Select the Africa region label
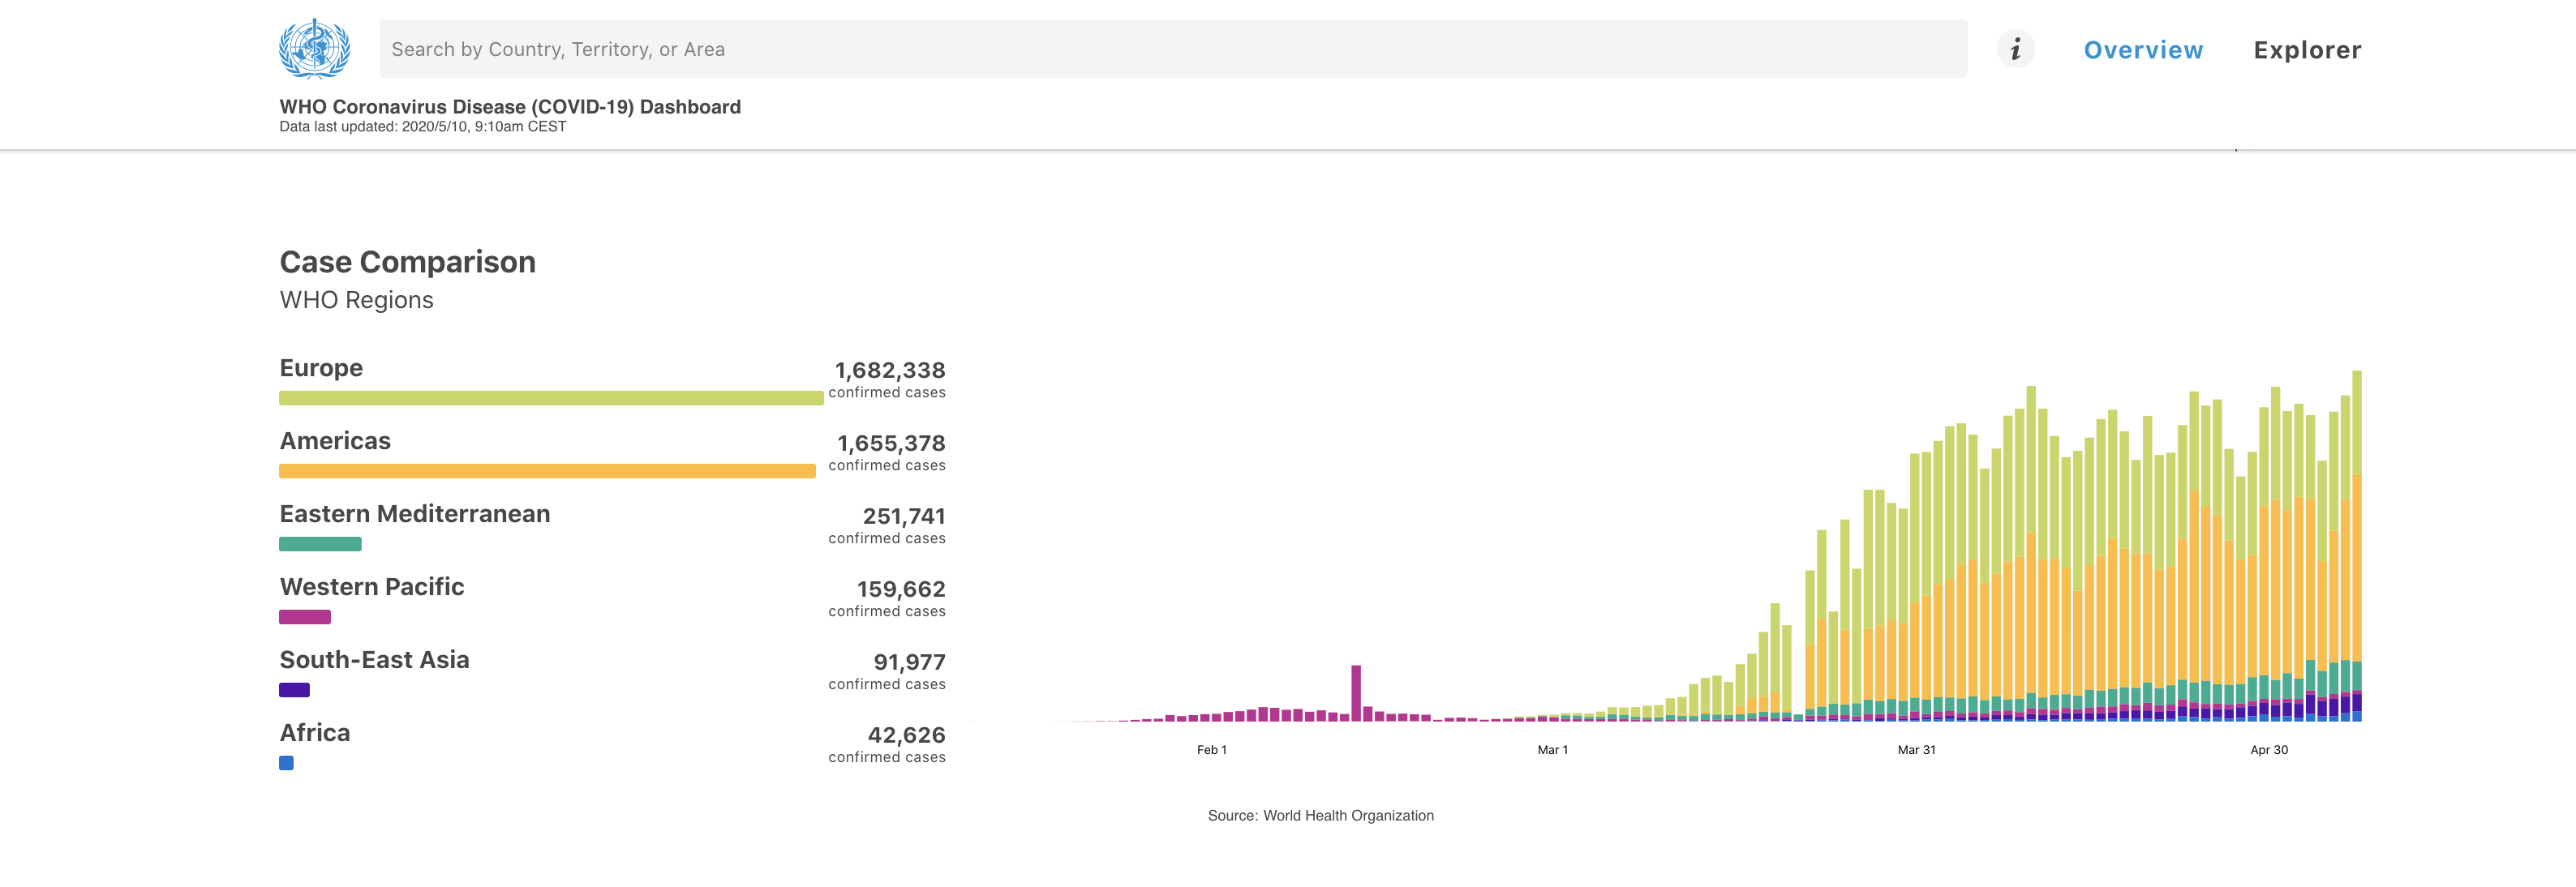Screen dimensions: 2576x887 click(314, 733)
